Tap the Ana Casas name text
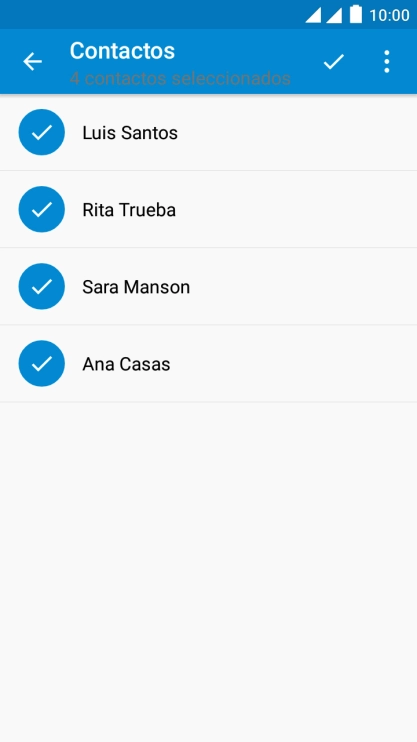Image resolution: width=417 pixels, height=742 pixels. 126,364
